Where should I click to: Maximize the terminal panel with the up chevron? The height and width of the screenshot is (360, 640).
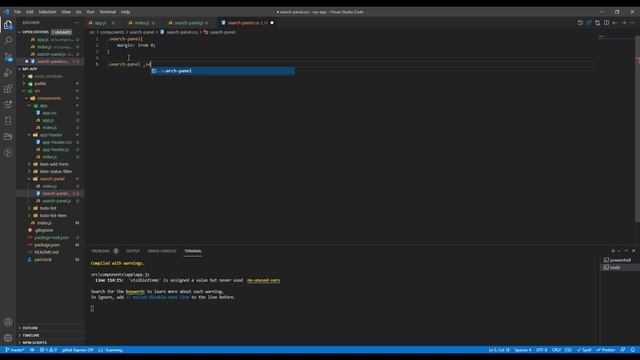pyautogui.click(x=626, y=251)
